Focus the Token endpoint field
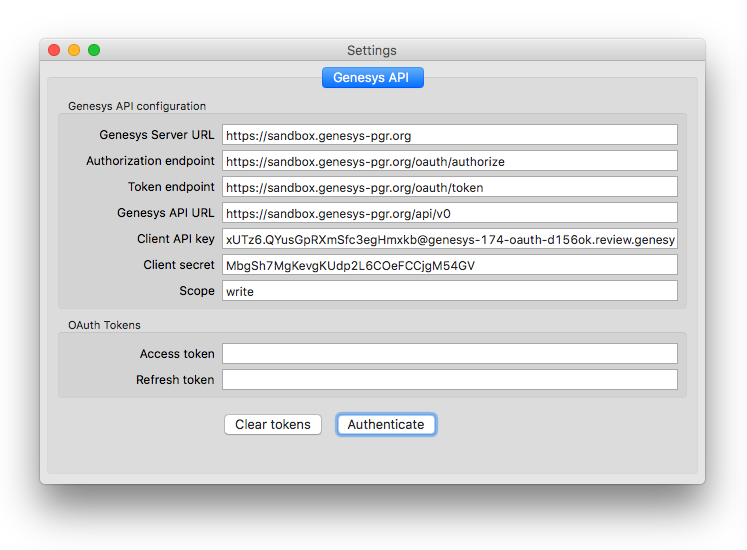 tap(450, 187)
